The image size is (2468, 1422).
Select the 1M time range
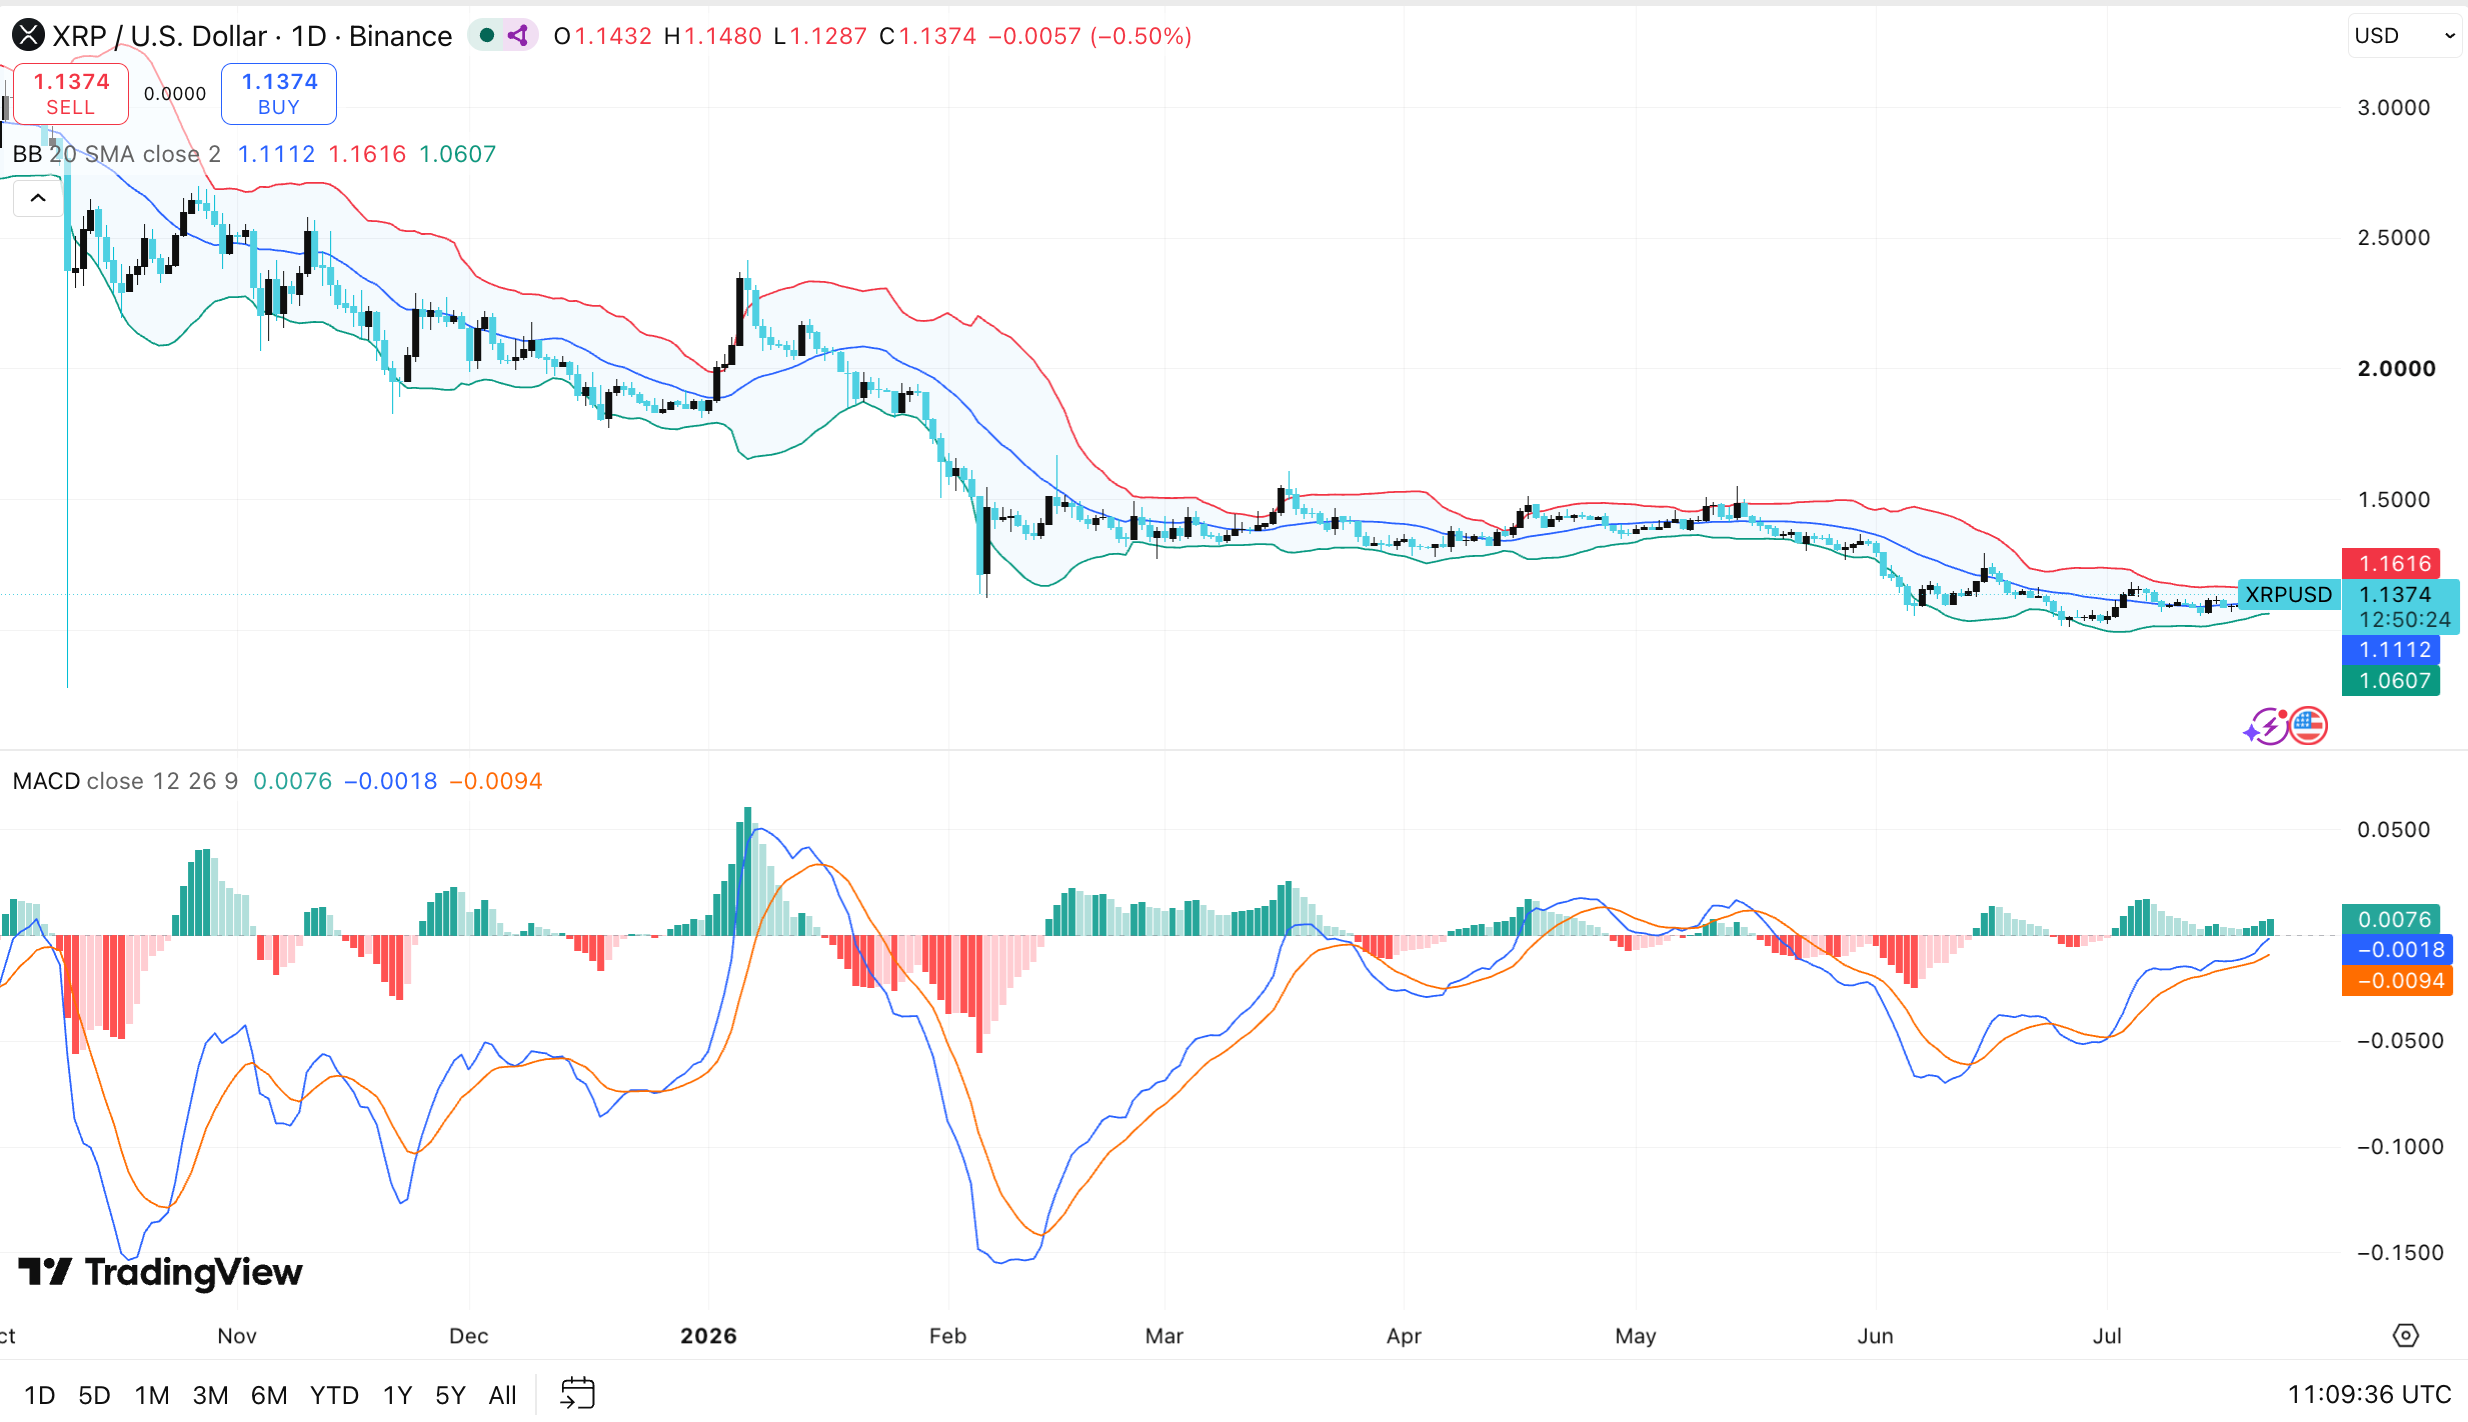tap(152, 1395)
